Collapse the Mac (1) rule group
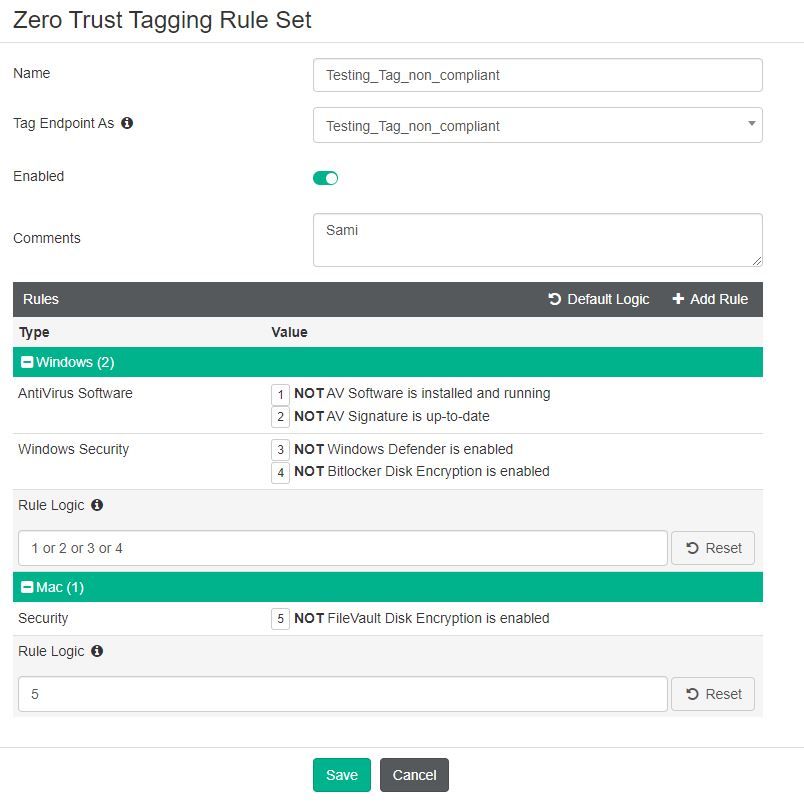Screen dimensions: 804x807 pyautogui.click(x=27, y=587)
